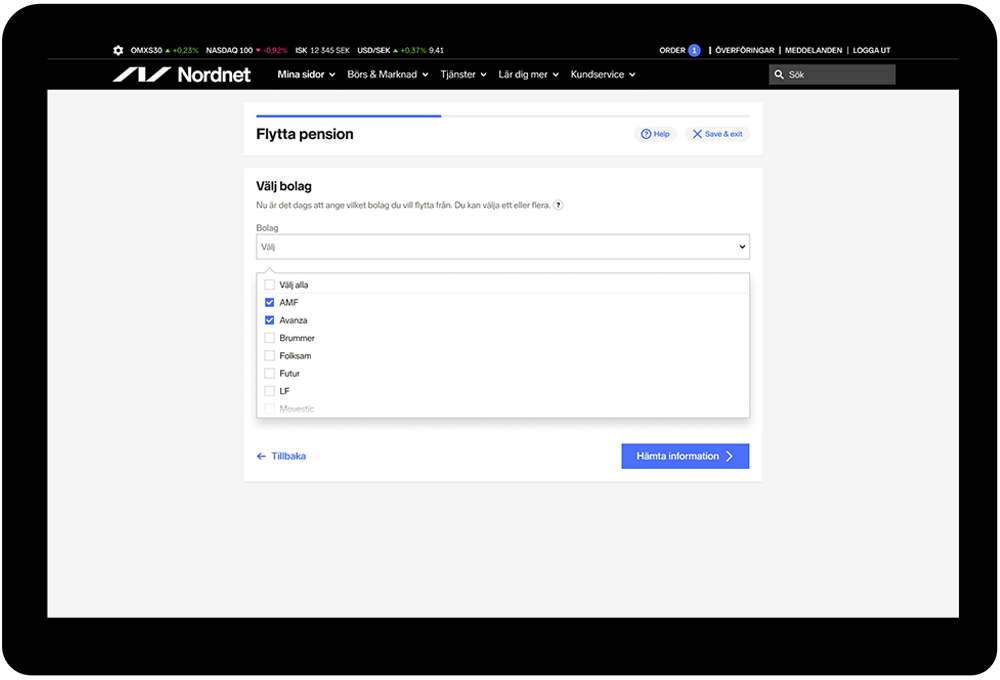The height and width of the screenshot is (680, 1000).
Task: Expand the Börs & Marknad menu
Action: coord(388,75)
